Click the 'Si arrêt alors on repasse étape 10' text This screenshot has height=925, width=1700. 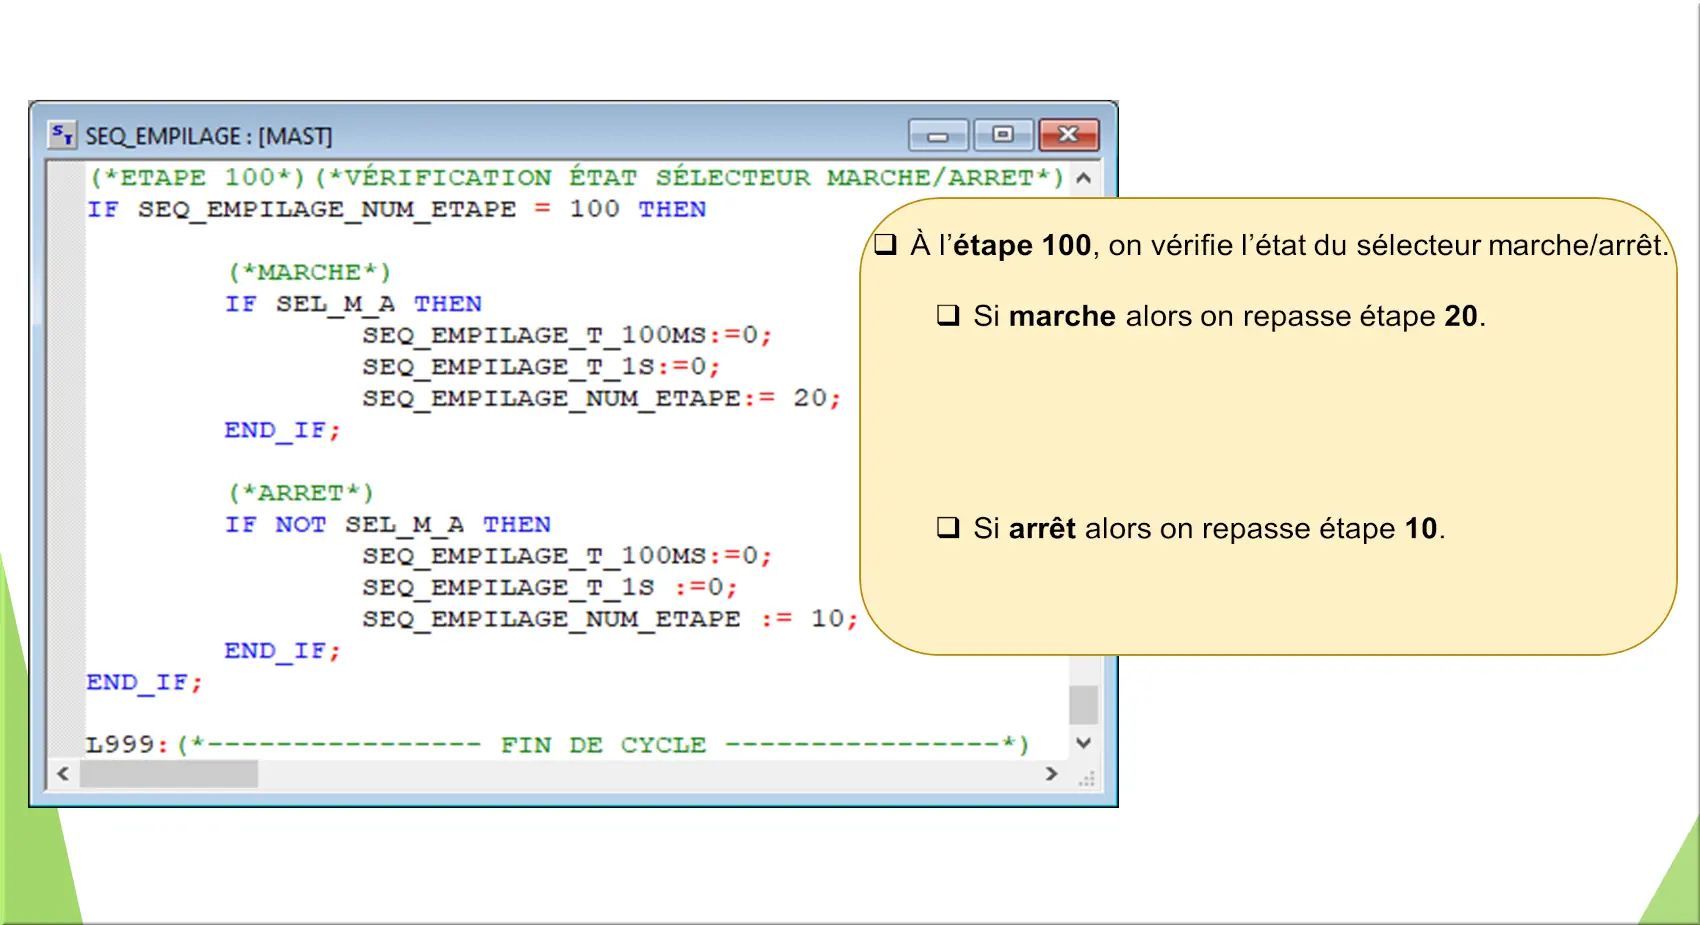point(1209,528)
